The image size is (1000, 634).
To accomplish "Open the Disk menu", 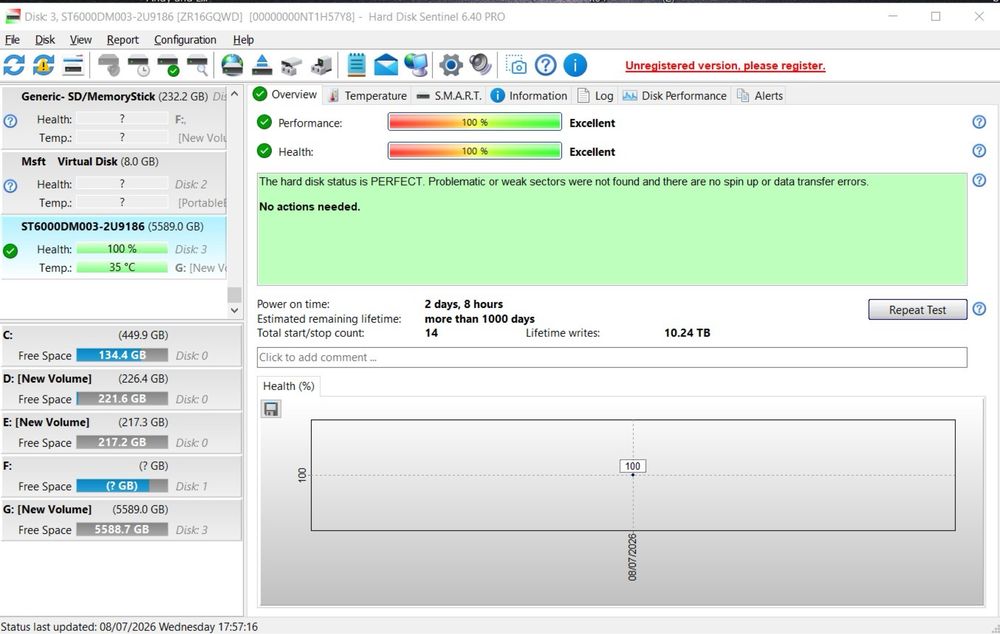I will [45, 40].
